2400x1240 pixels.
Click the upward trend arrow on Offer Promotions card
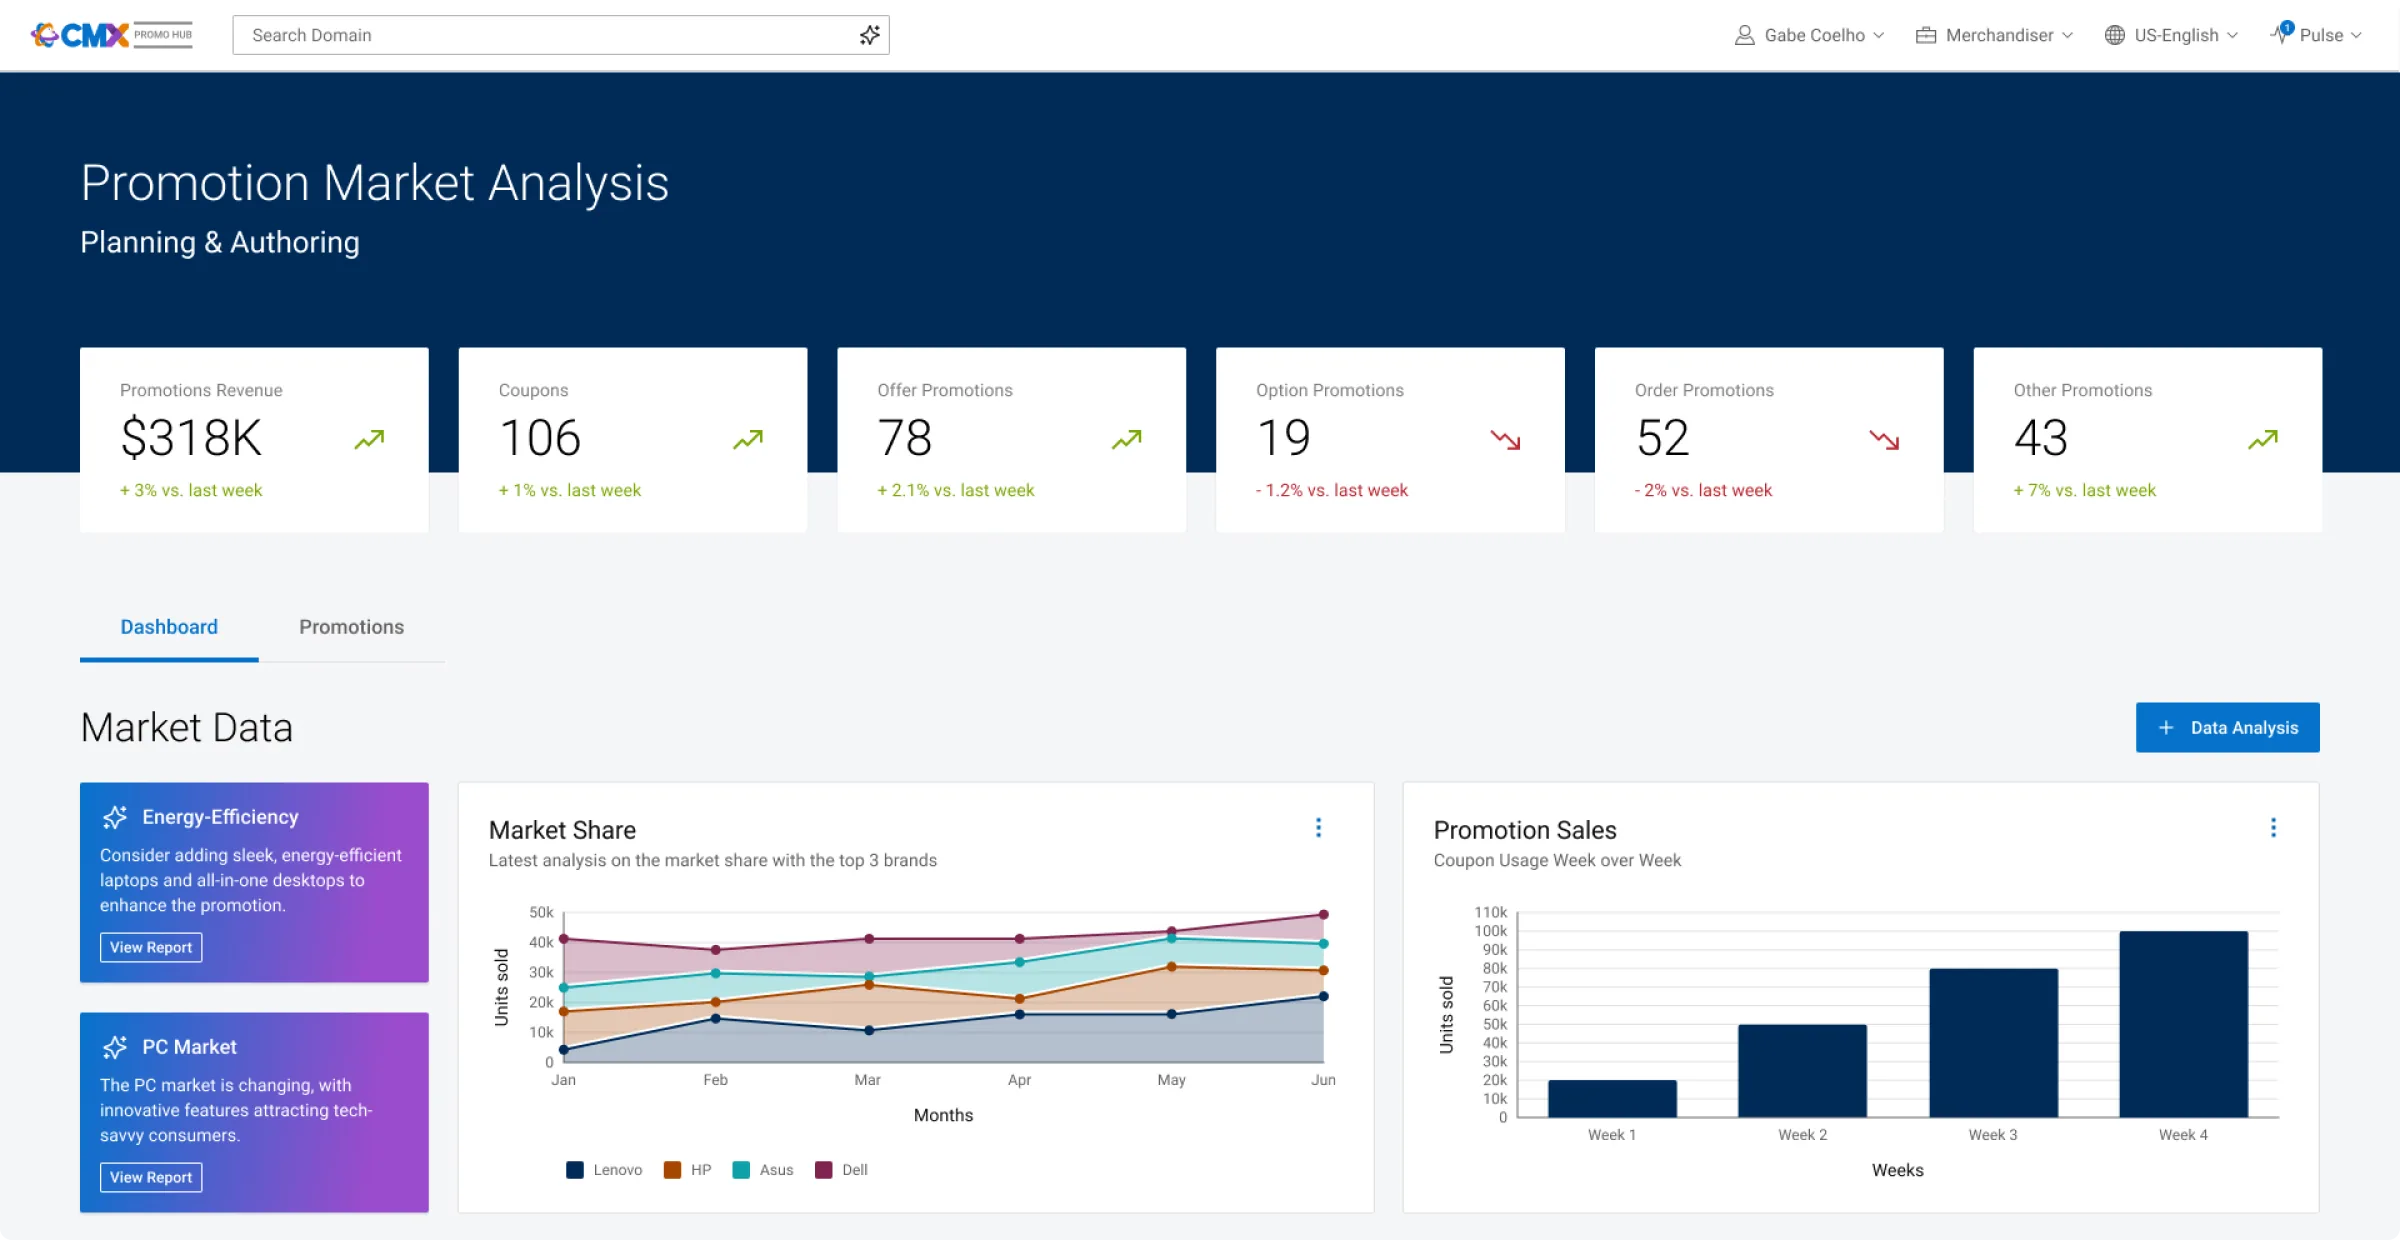tap(1127, 439)
